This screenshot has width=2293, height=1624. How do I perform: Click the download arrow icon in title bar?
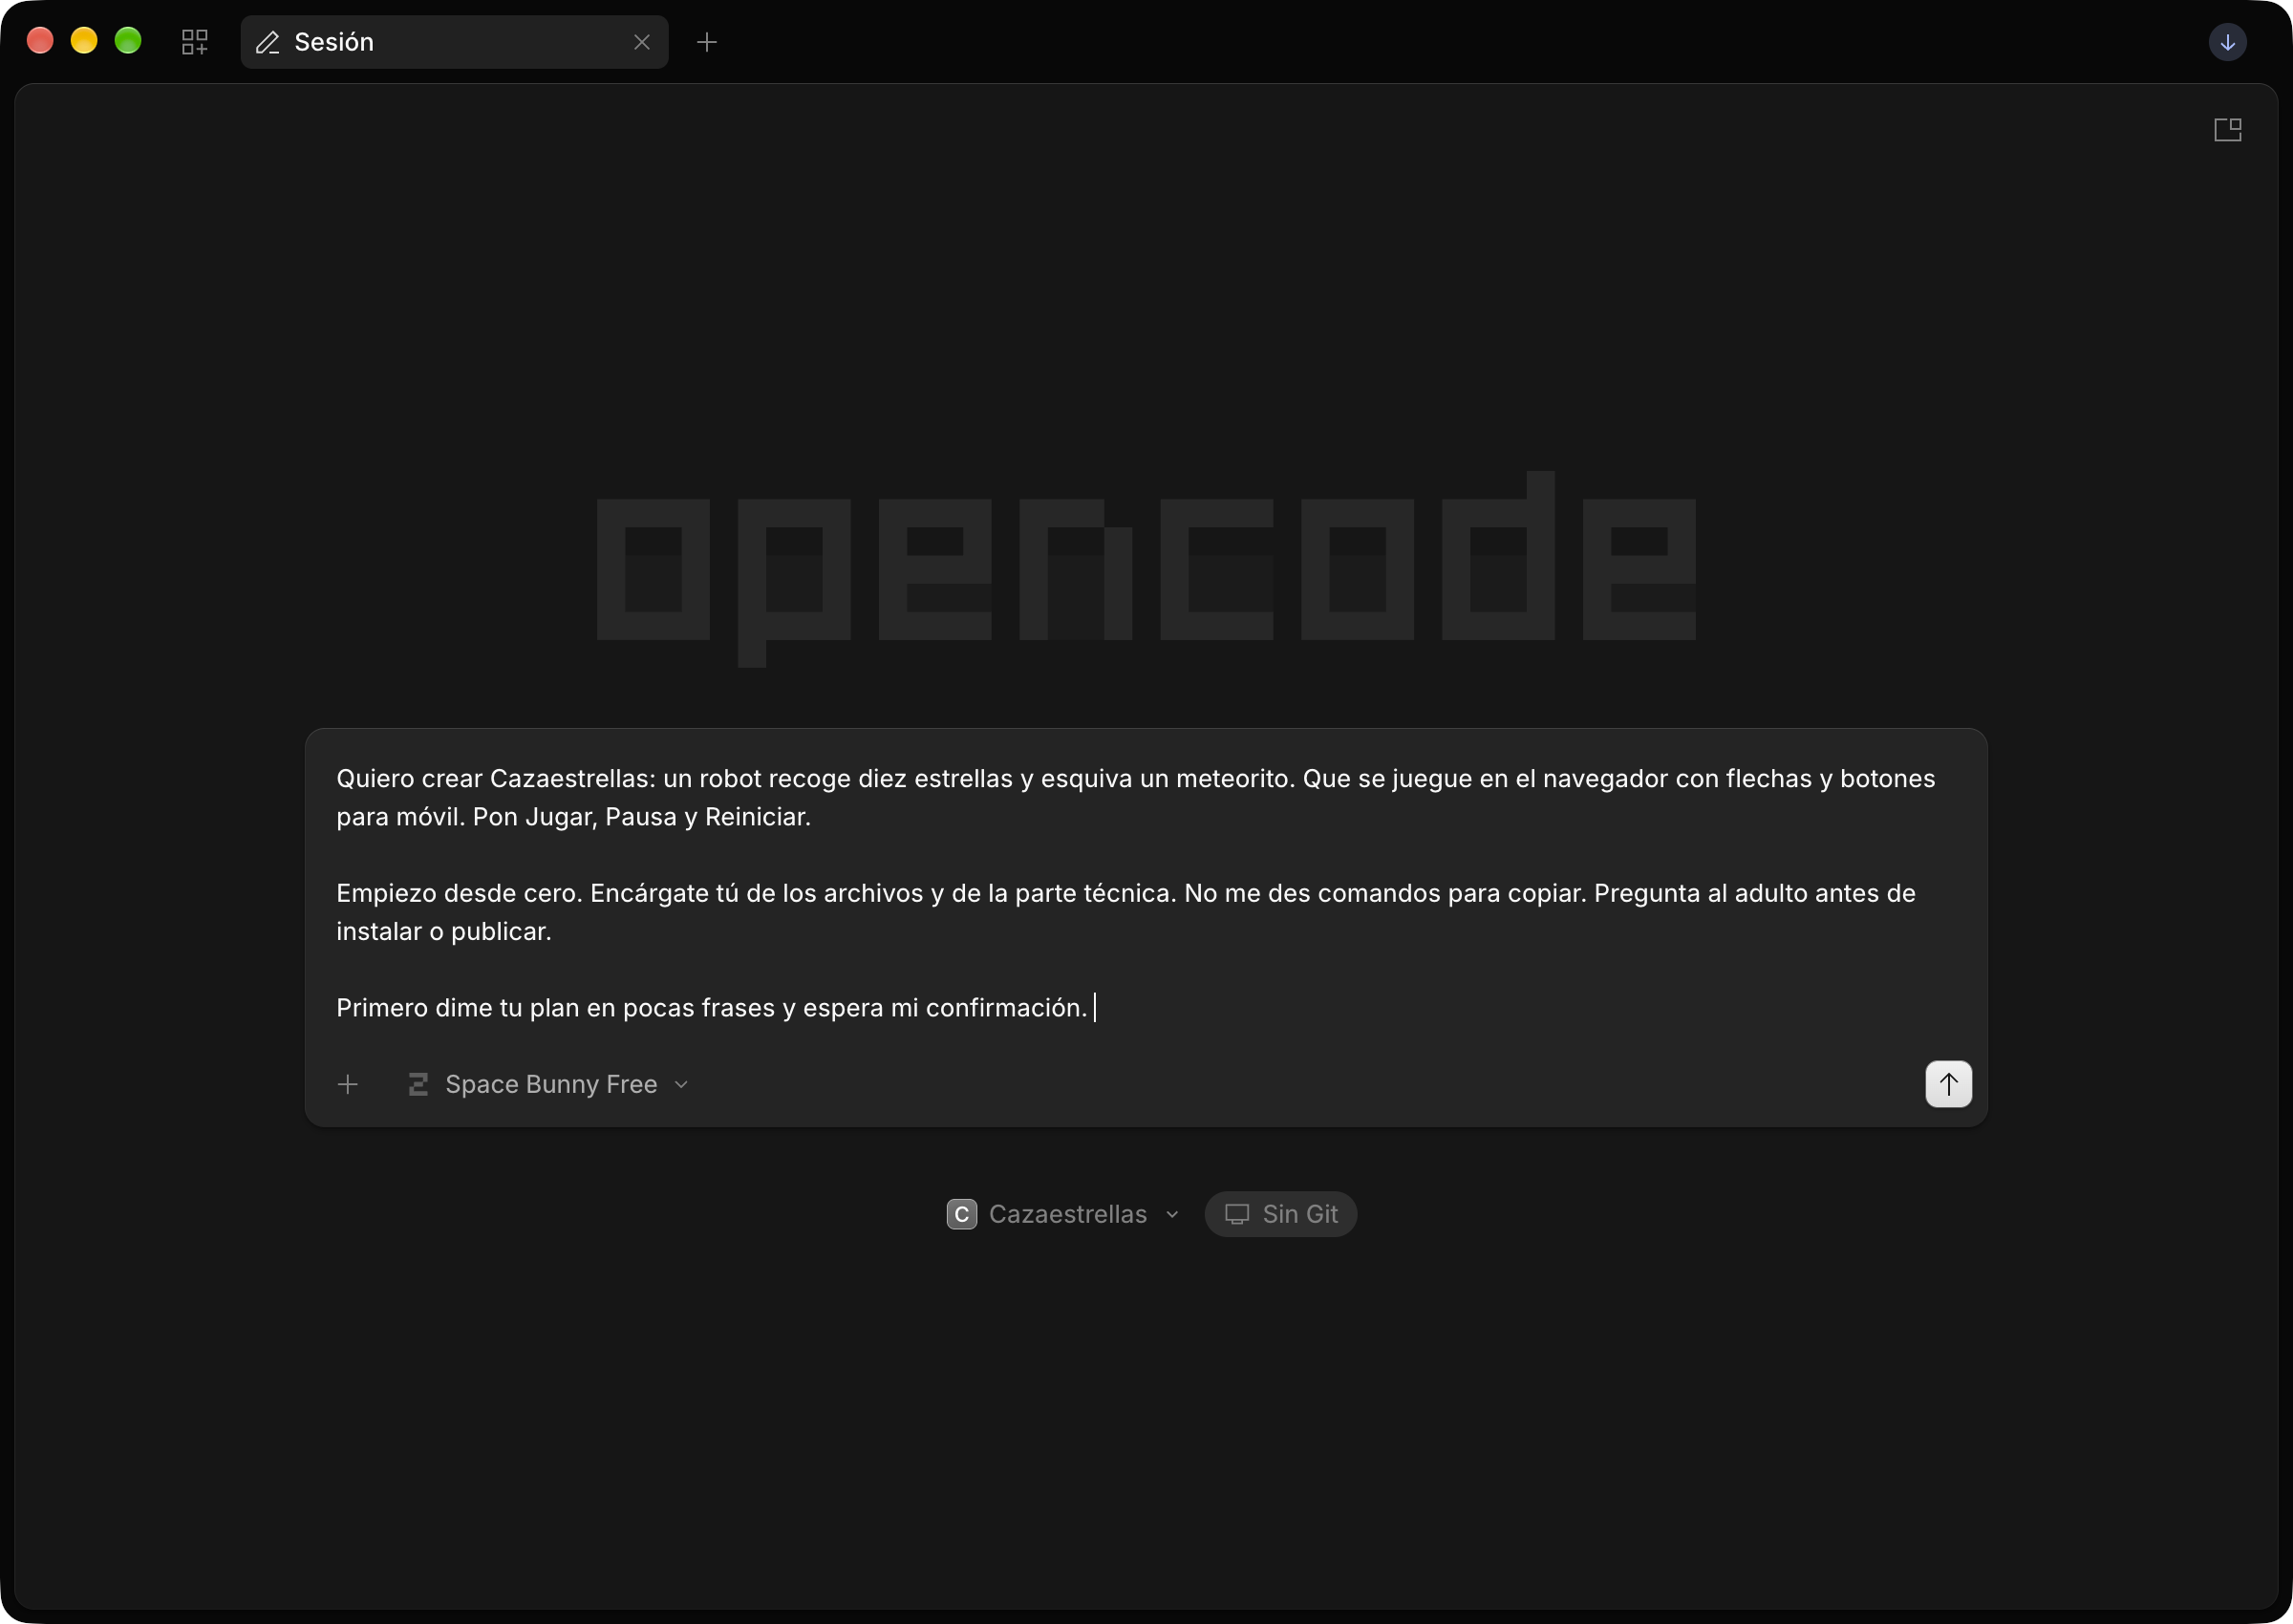click(2227, 42)
